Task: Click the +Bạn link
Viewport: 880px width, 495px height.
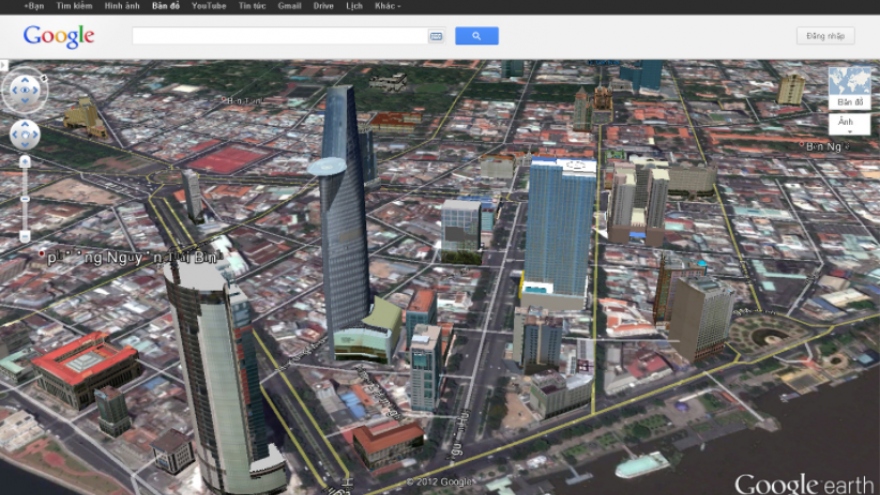Action: pos(34,6)
